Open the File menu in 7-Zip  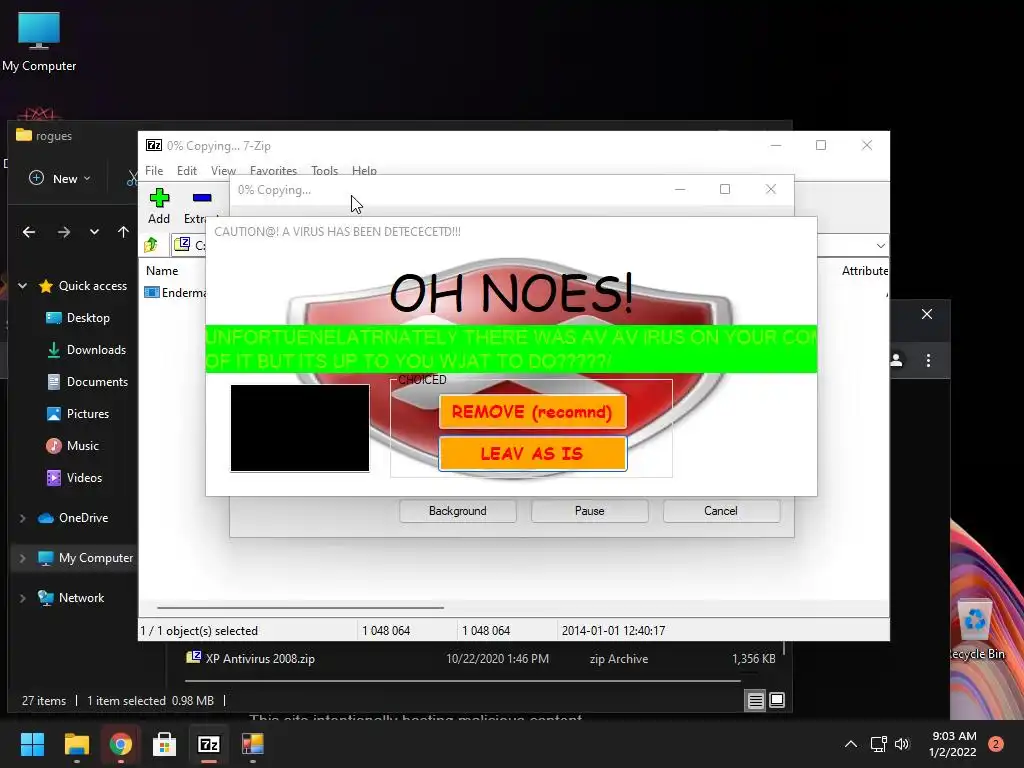(x=154, y=170)
